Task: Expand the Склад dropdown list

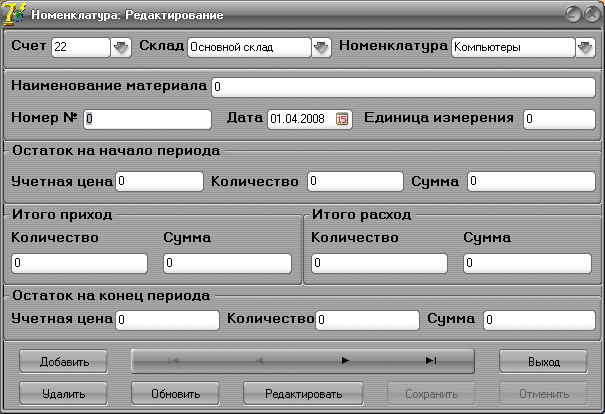Action: click(321, 47)
